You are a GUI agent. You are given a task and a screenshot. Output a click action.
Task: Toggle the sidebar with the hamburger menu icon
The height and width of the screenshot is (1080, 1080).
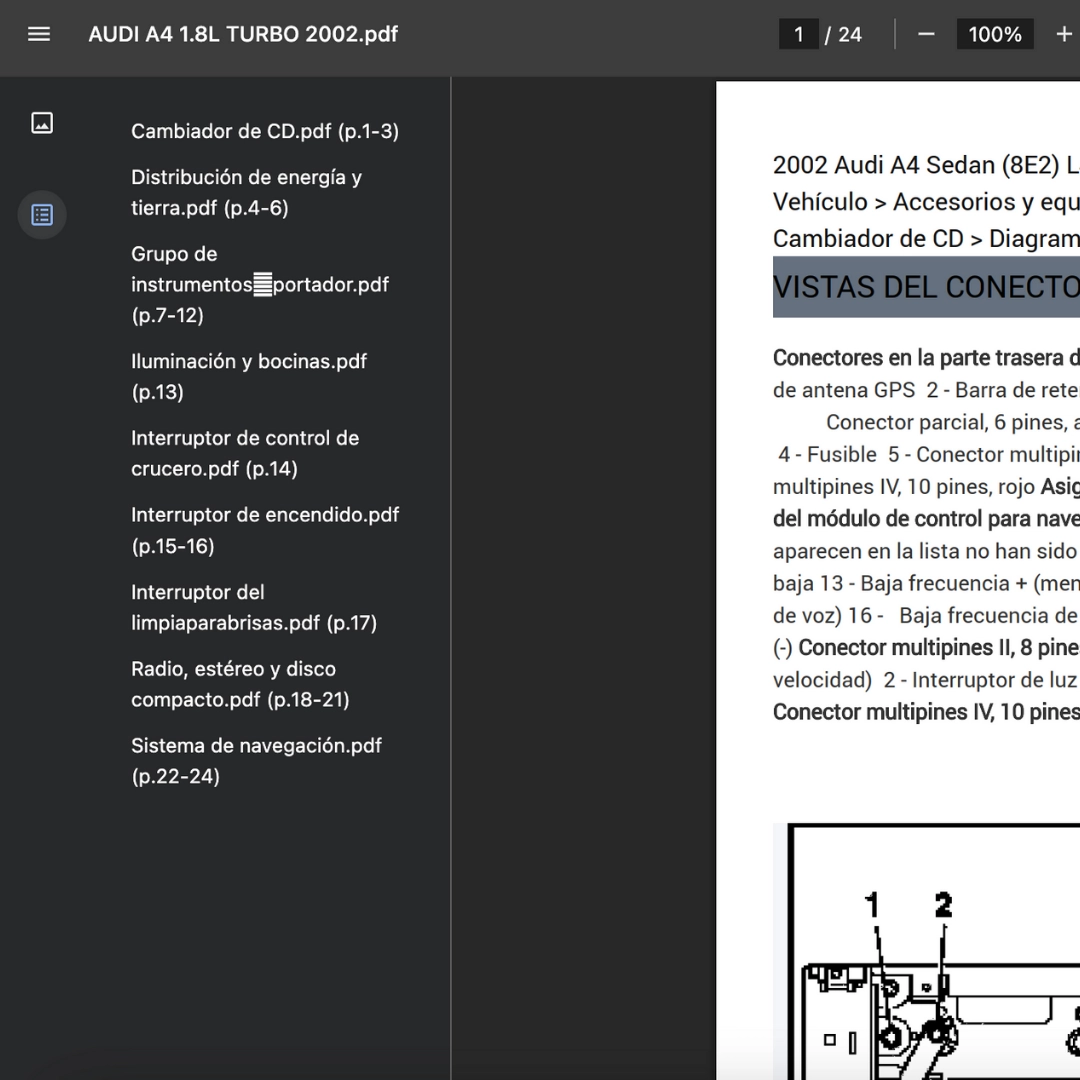click(x=39, y=34)
